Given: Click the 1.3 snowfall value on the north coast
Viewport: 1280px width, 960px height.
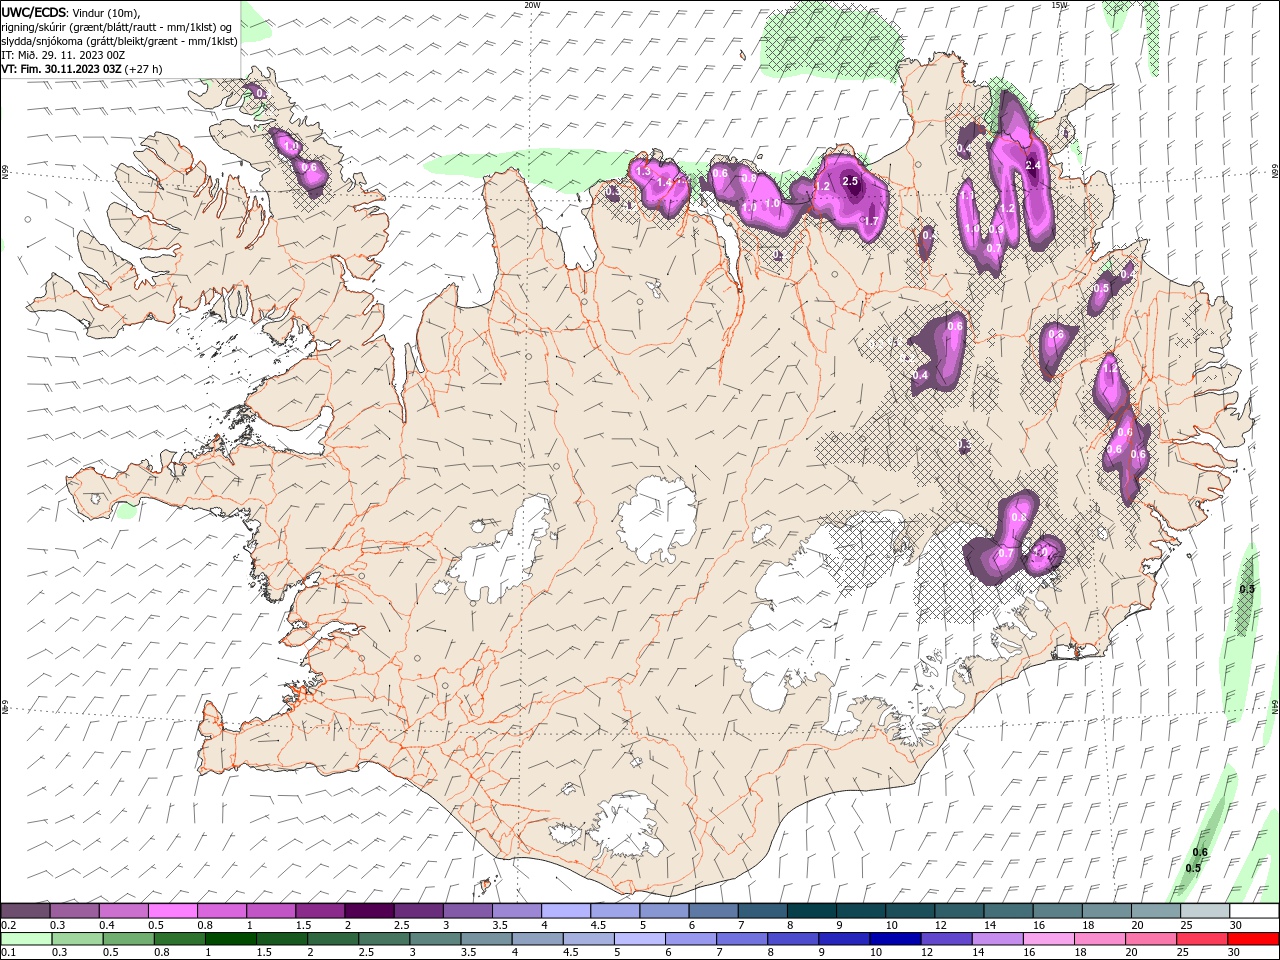Looking at the screenshot, I should tap(643, 171).
